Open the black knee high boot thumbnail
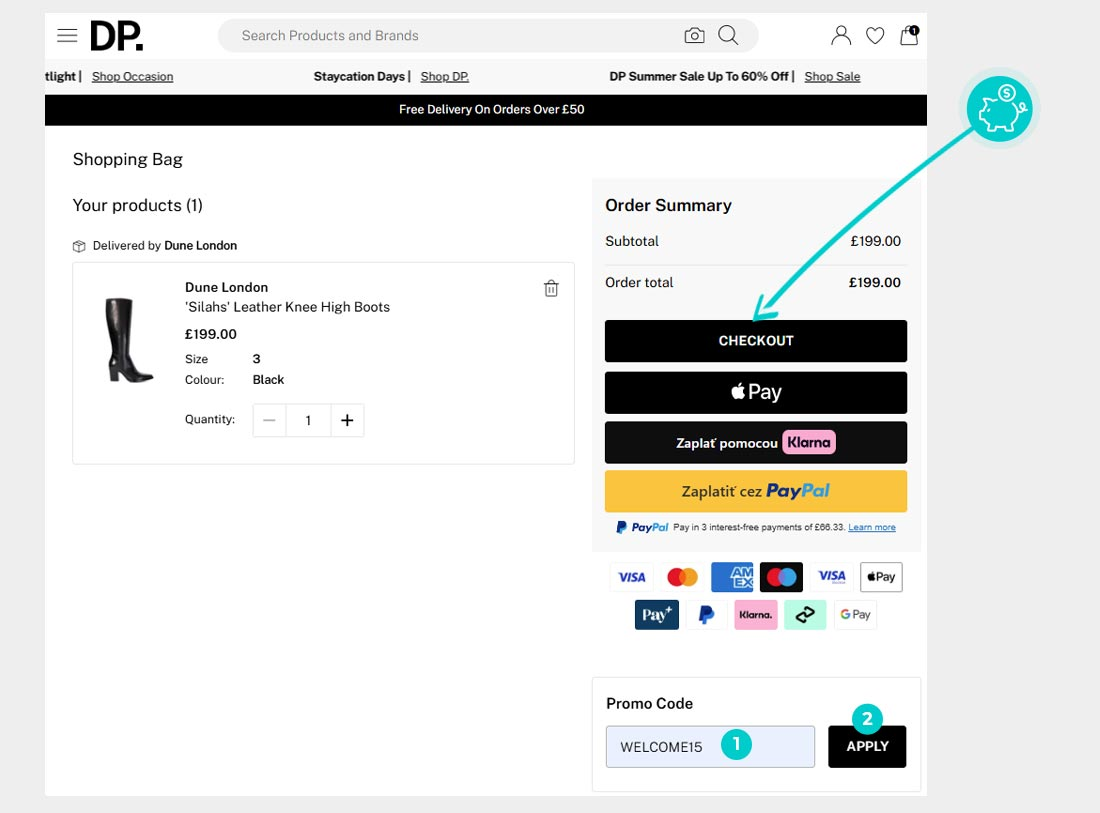Image resolution: width=1100 pixels, height=813 pixels. click(x=128, y=341)
